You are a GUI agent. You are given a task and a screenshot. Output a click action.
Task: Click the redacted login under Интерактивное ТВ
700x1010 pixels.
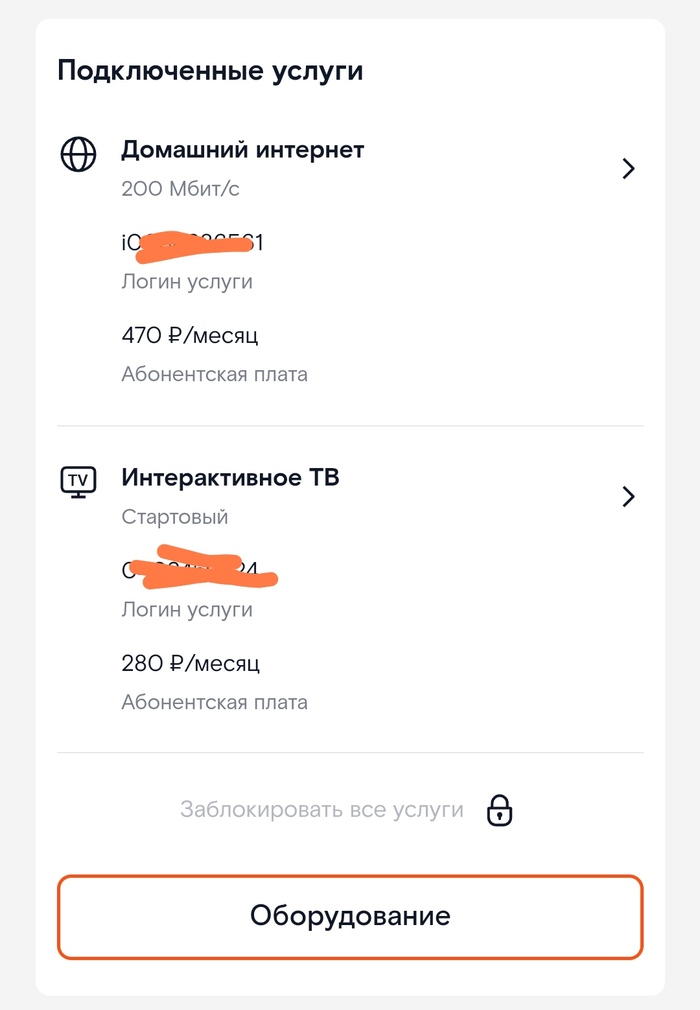[x=195, y=570]
